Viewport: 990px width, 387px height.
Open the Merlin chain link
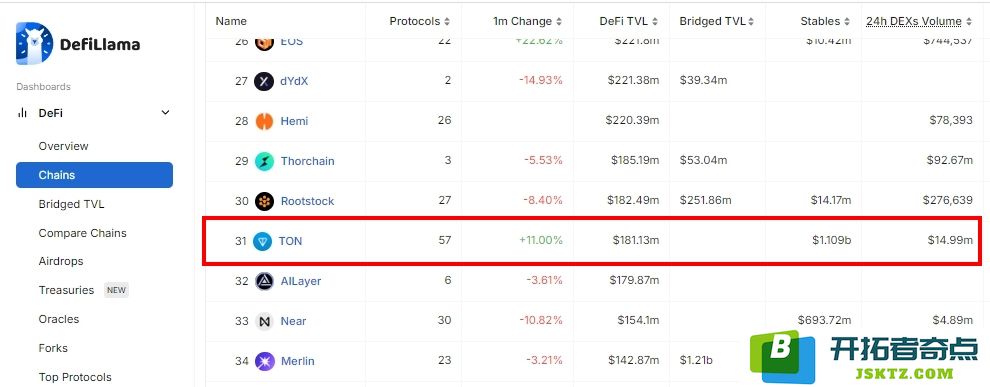(297, 360)
